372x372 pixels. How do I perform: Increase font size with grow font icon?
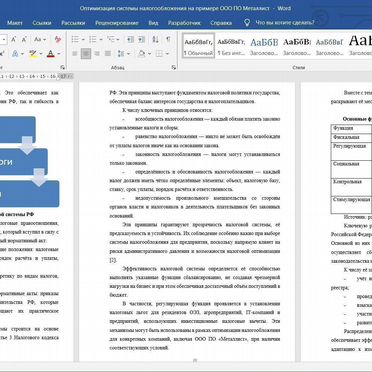[x=14, y=39]
